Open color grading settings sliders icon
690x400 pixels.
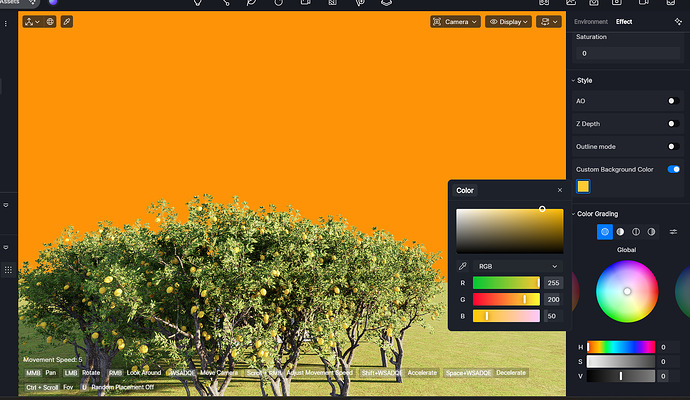[673, 232]
